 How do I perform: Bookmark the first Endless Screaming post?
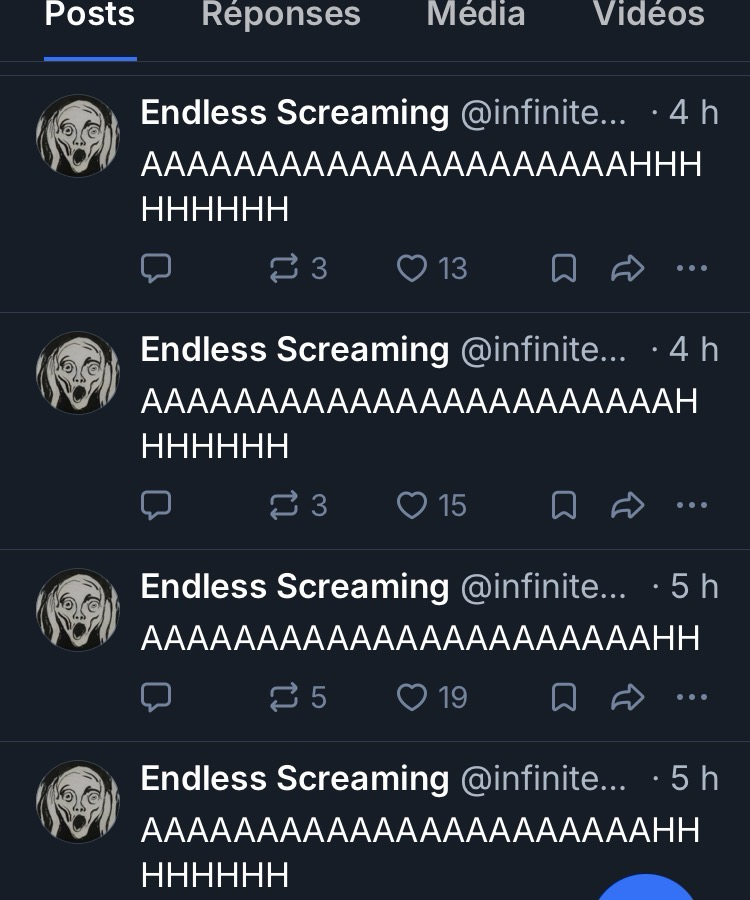point(564,268)
